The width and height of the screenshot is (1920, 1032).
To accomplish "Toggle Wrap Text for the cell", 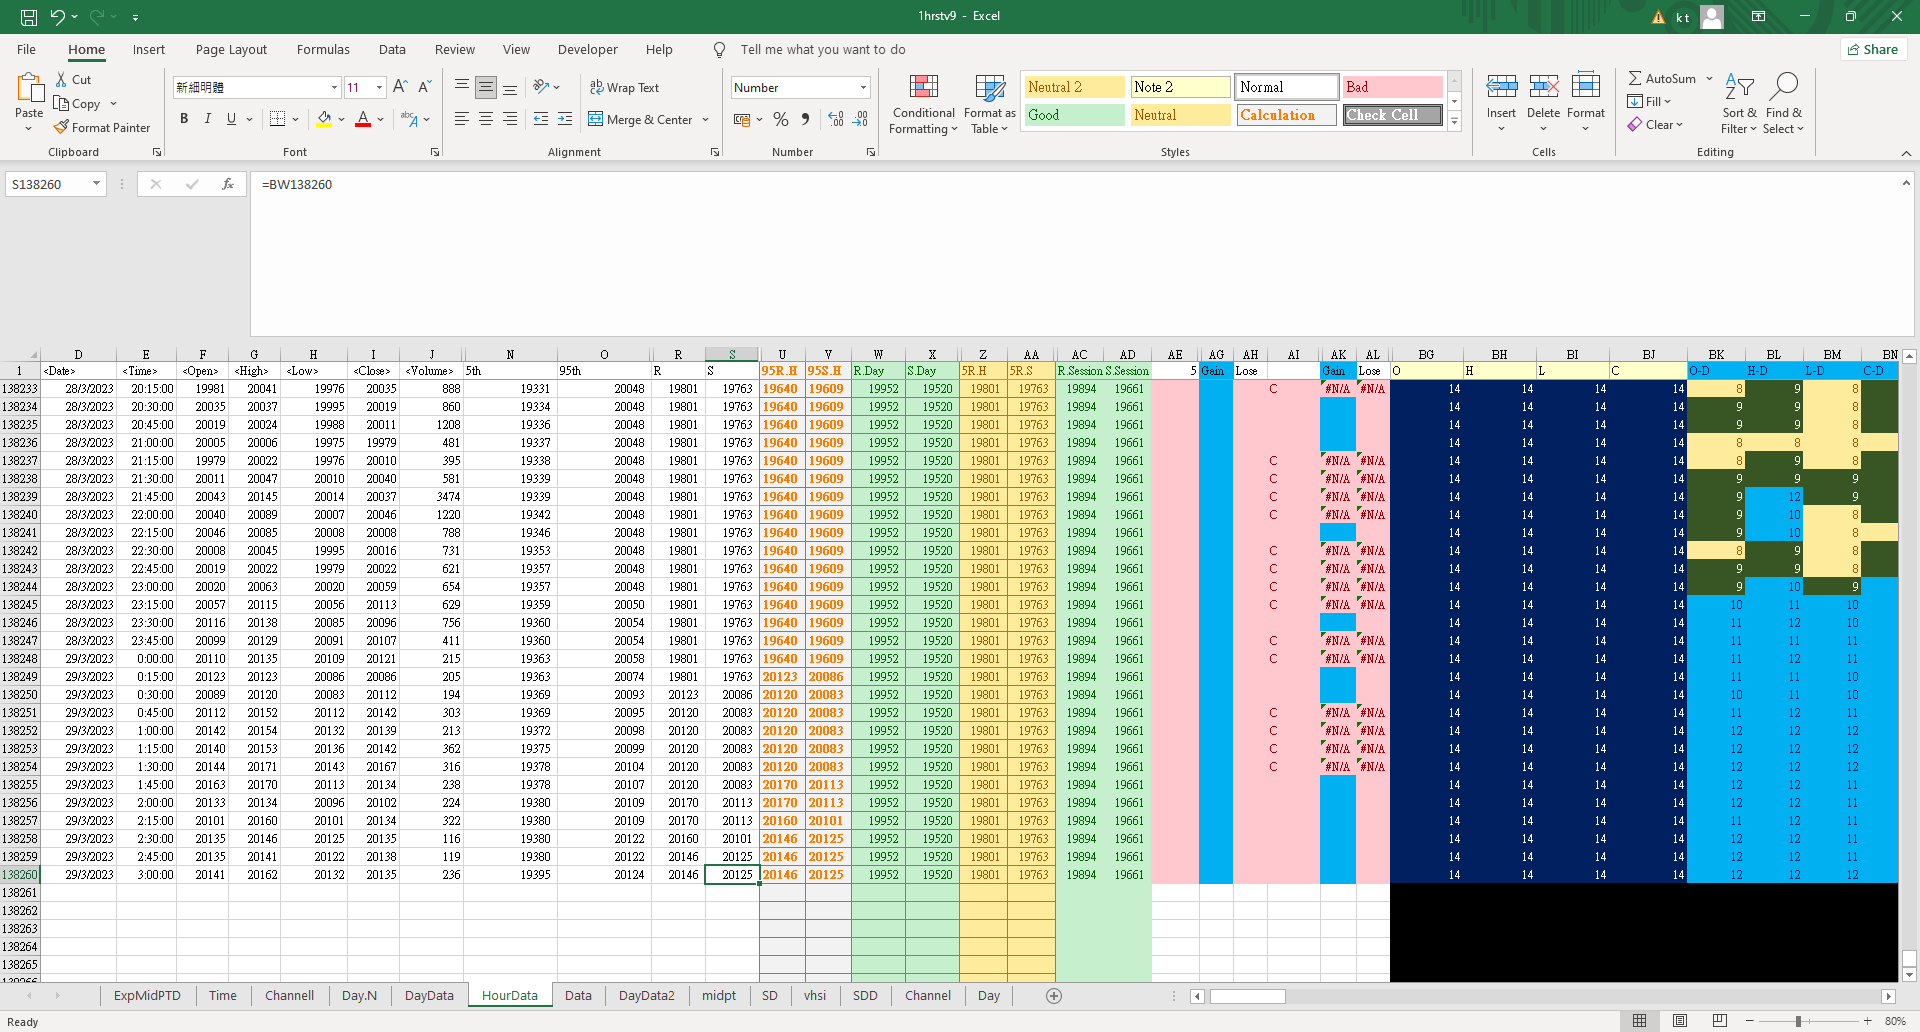I will [x=624, y=88].
